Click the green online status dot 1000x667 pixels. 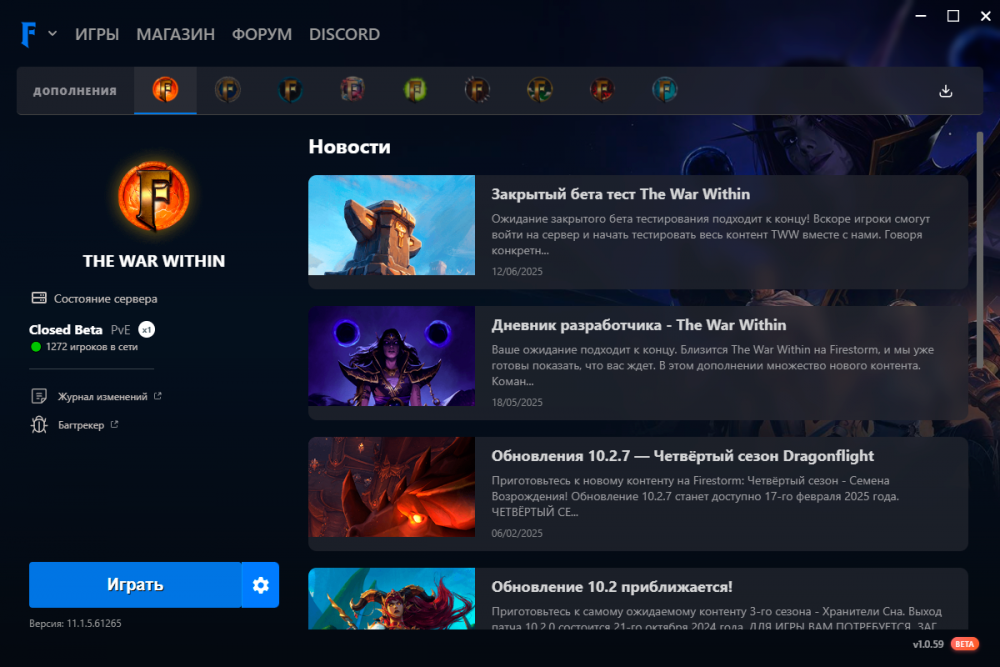(x=36, y=347)
